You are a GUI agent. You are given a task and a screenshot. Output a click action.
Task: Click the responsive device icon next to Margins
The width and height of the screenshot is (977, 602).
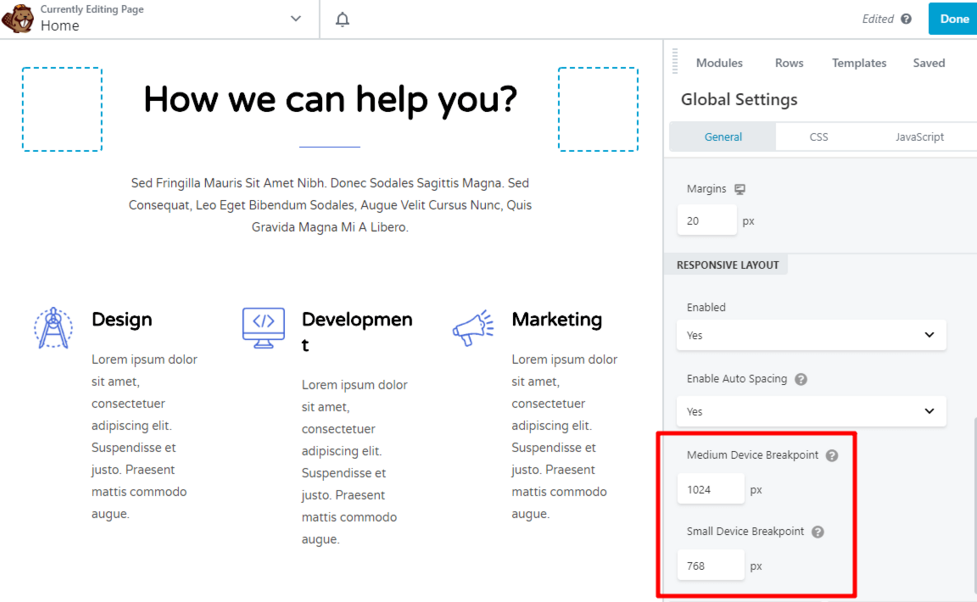click(x=740, y=189)
